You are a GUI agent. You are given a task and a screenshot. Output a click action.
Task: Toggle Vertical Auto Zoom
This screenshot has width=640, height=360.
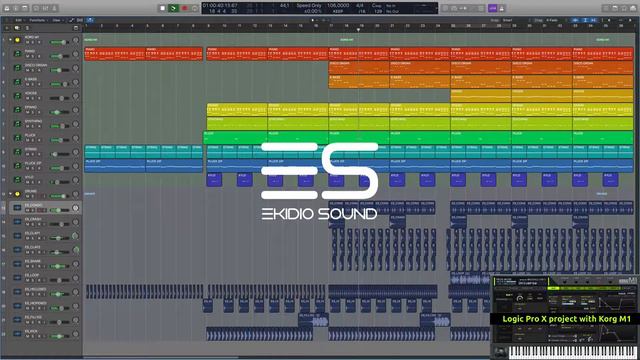[x=584, y=20]
